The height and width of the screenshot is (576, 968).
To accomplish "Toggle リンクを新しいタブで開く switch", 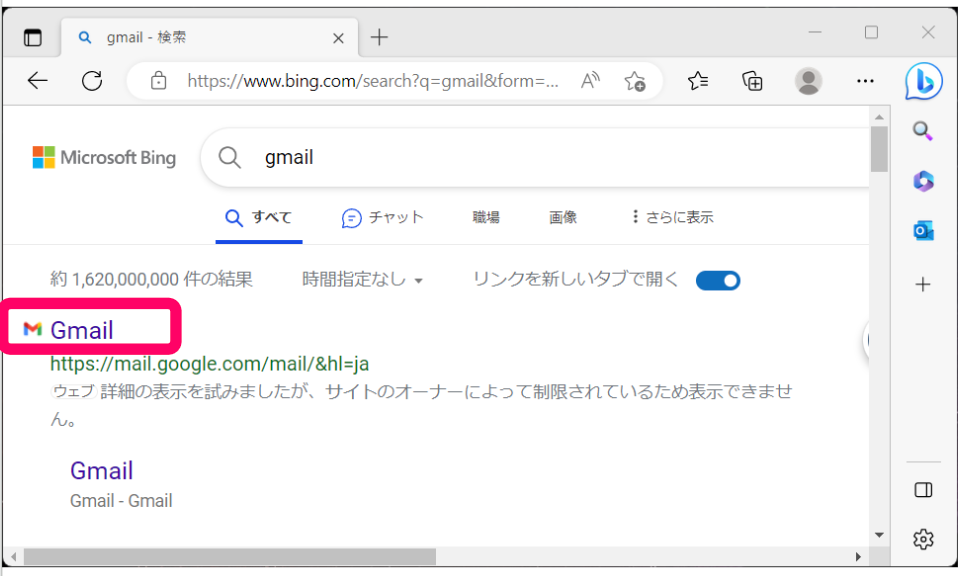I will (718, 280).
